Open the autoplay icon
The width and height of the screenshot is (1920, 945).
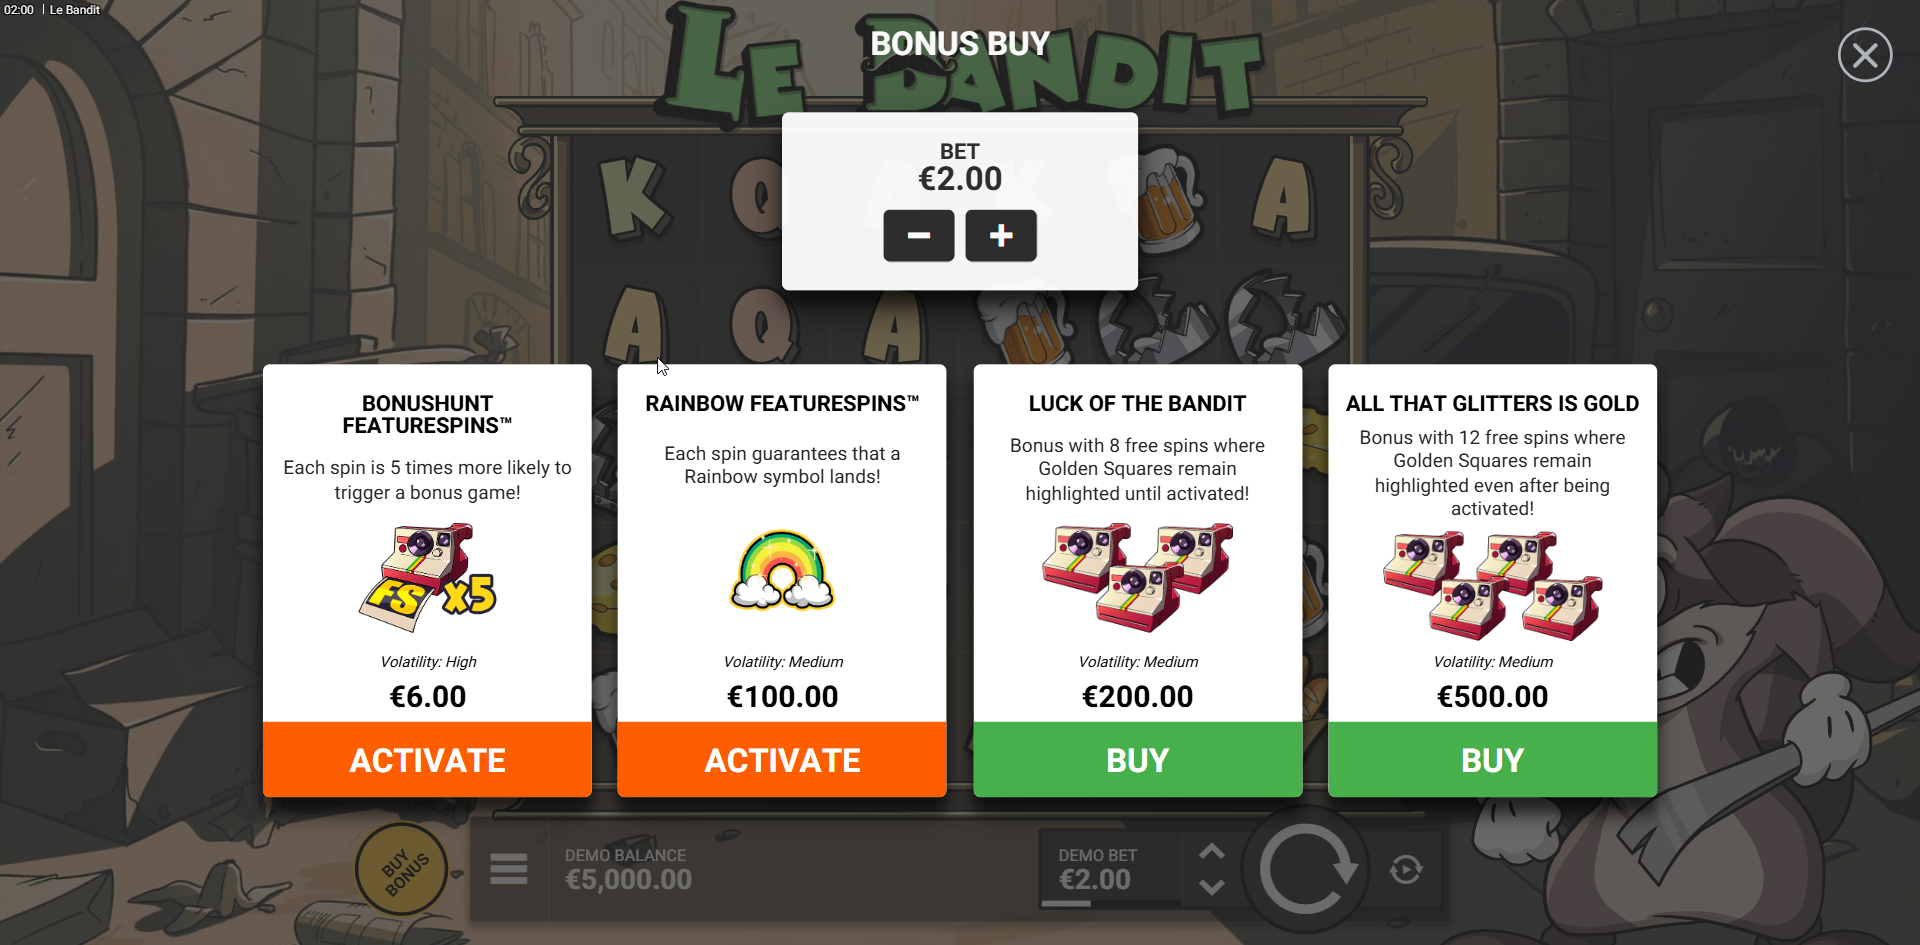point(1406,870)
